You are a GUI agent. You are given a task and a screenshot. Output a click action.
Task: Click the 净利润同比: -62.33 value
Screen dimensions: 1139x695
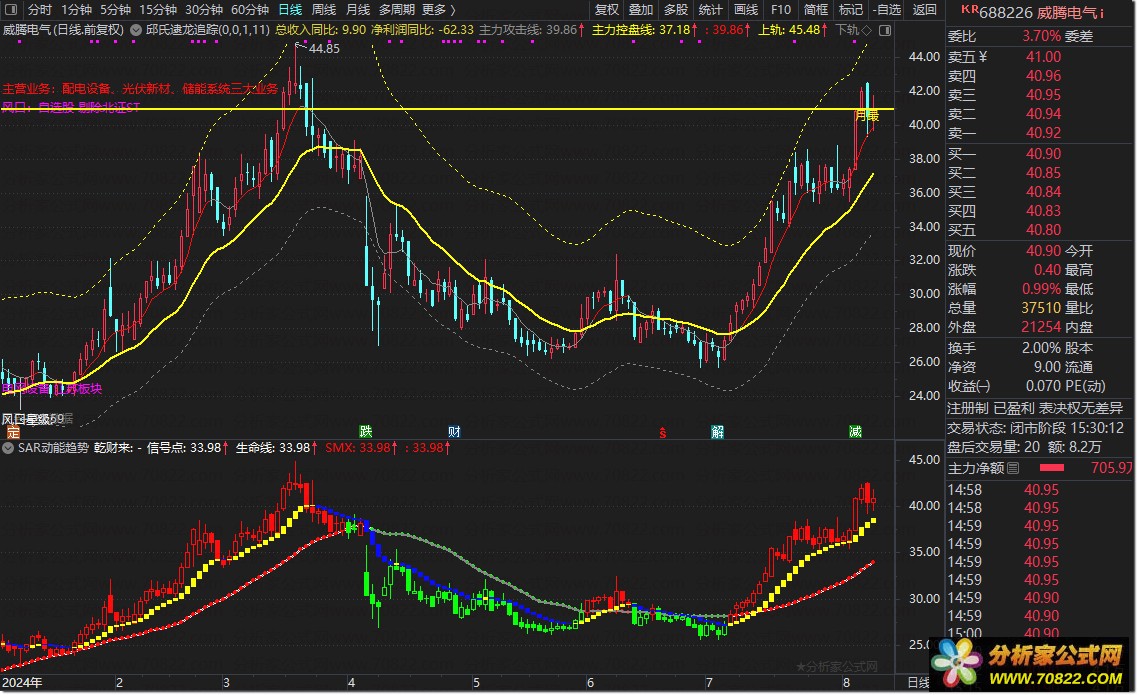click(x=422, y=31)
